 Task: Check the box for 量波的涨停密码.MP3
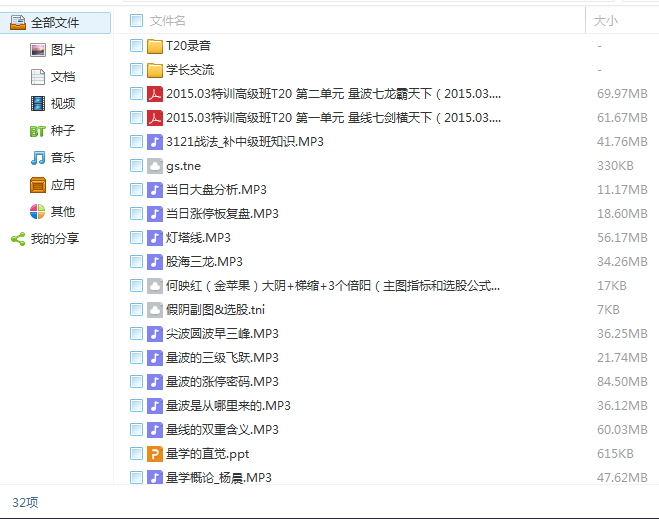tap(136, 382)
